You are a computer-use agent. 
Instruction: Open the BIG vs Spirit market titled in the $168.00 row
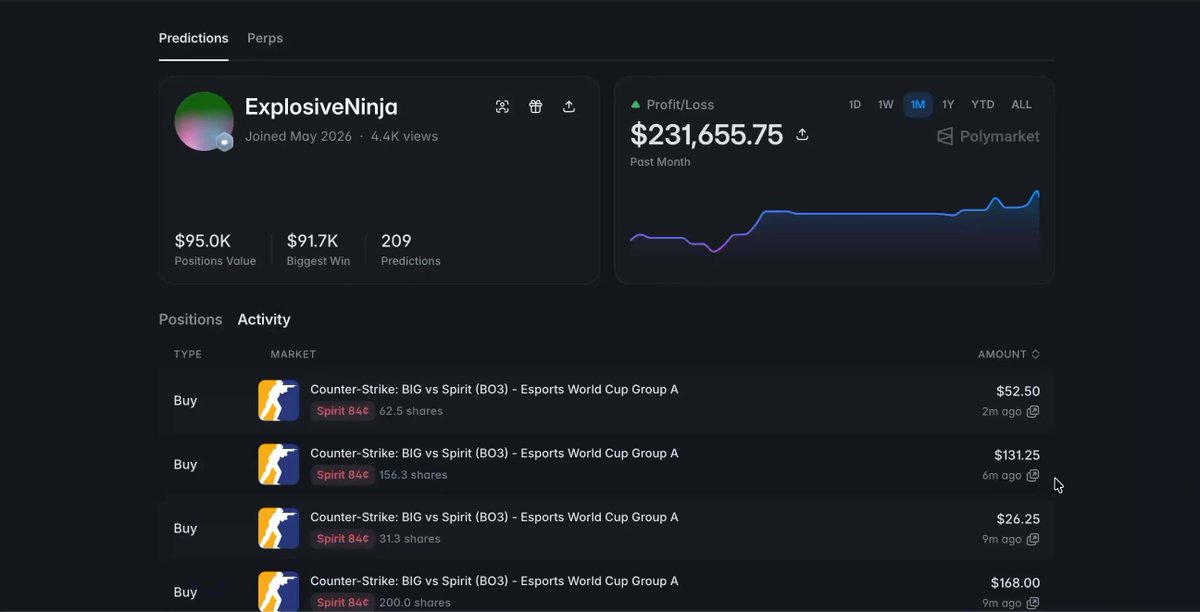point(494,582)
